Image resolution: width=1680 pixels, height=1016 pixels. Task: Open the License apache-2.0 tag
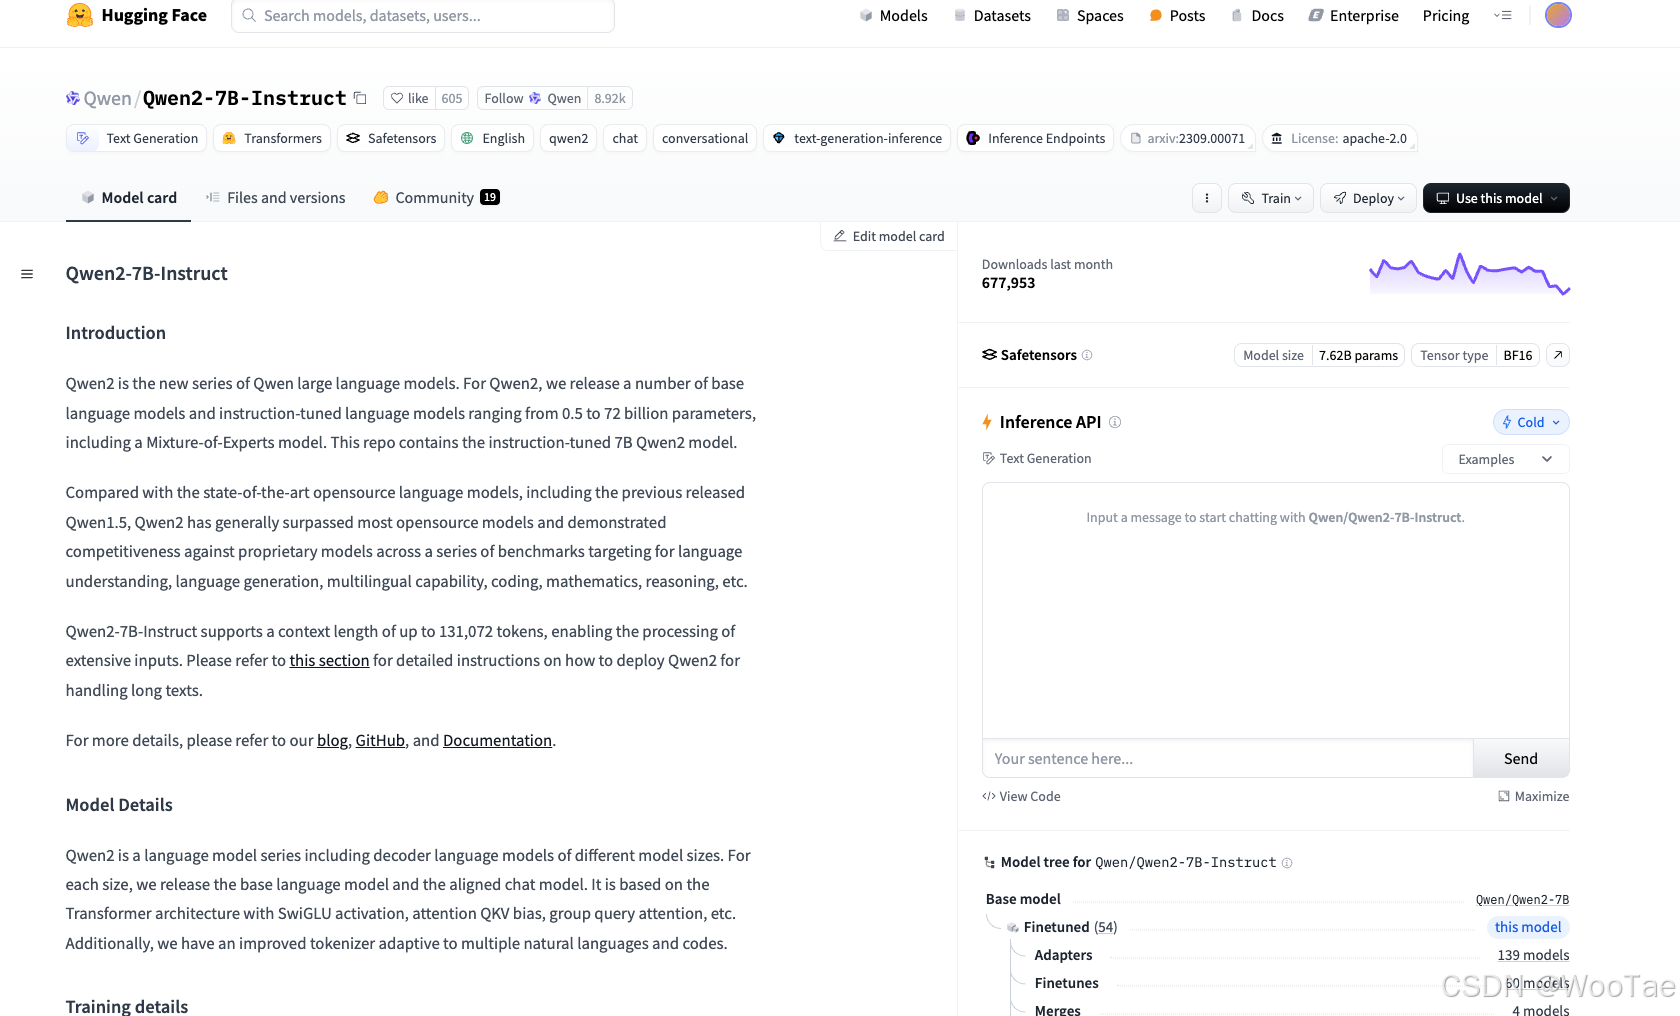pos(1340,138)
